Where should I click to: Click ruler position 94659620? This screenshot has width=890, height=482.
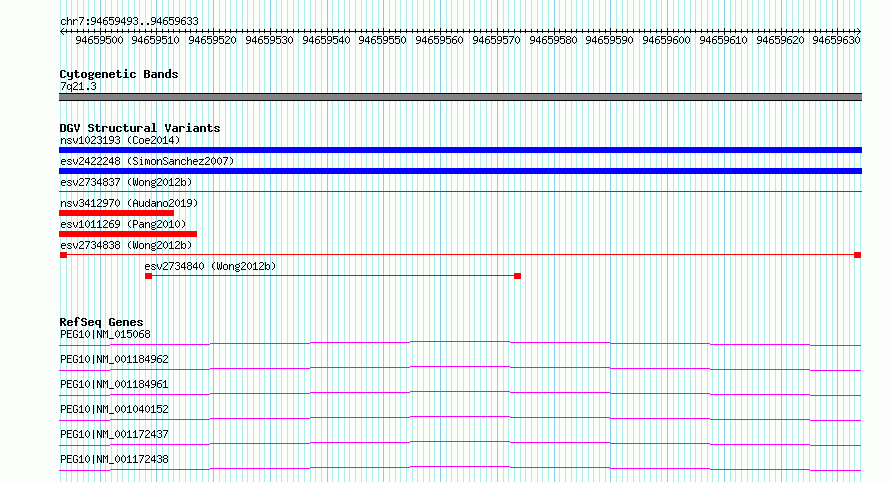coord(780,40)
